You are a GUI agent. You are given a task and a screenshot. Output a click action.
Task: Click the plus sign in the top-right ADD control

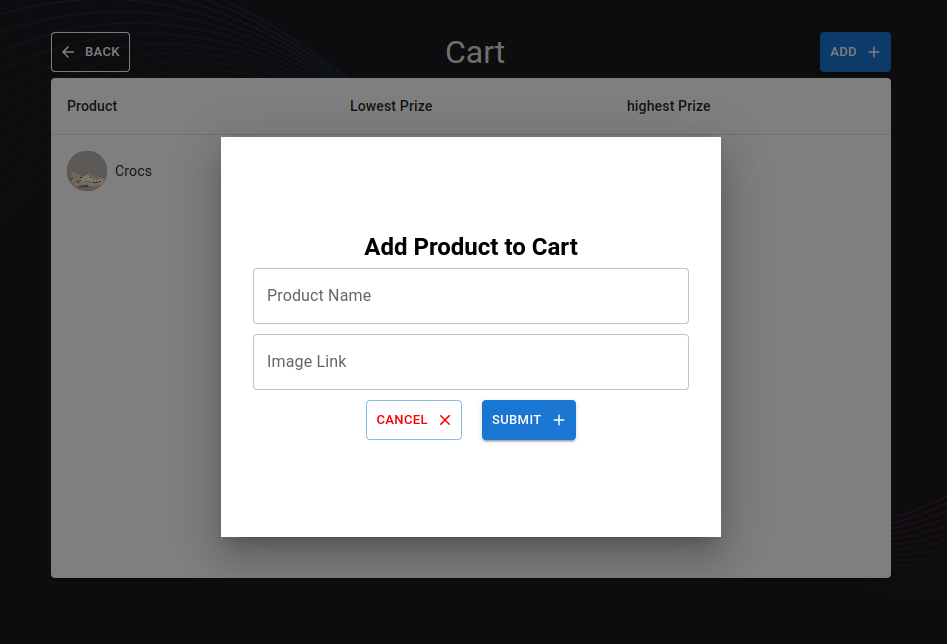coord(872,51)
